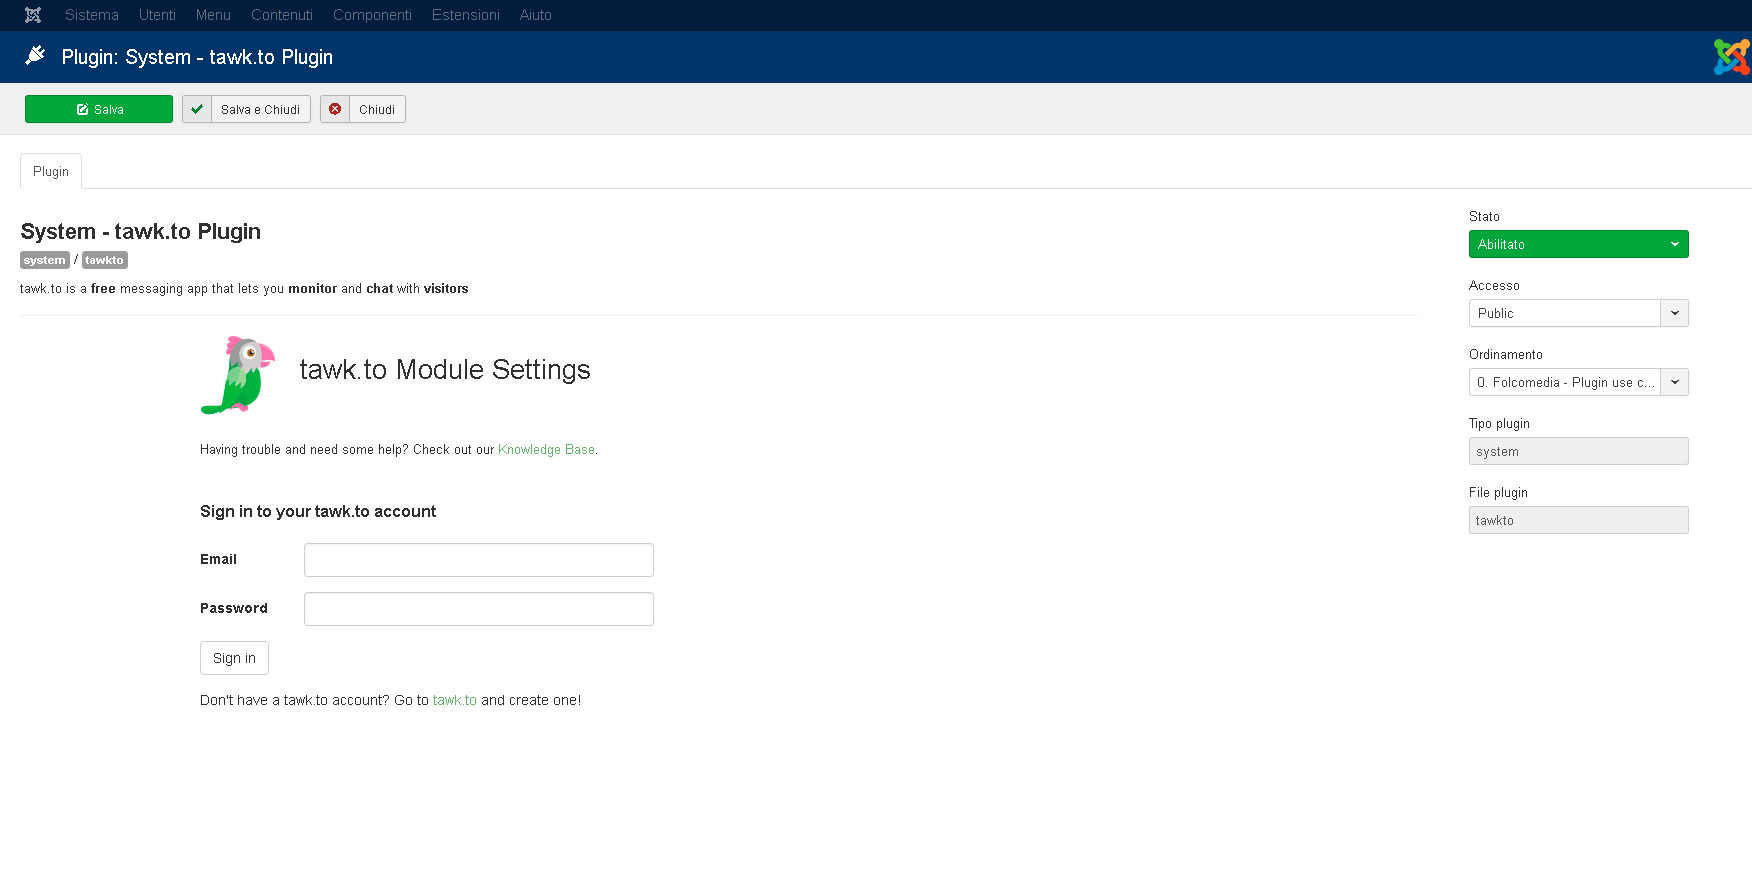
Task: Focus the Password input field
Action: (x=479, y=609)
